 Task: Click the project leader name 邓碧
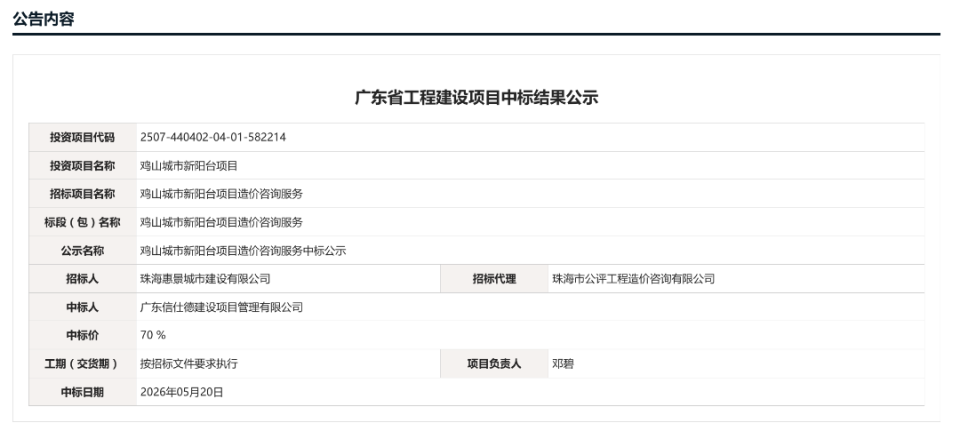563,364
